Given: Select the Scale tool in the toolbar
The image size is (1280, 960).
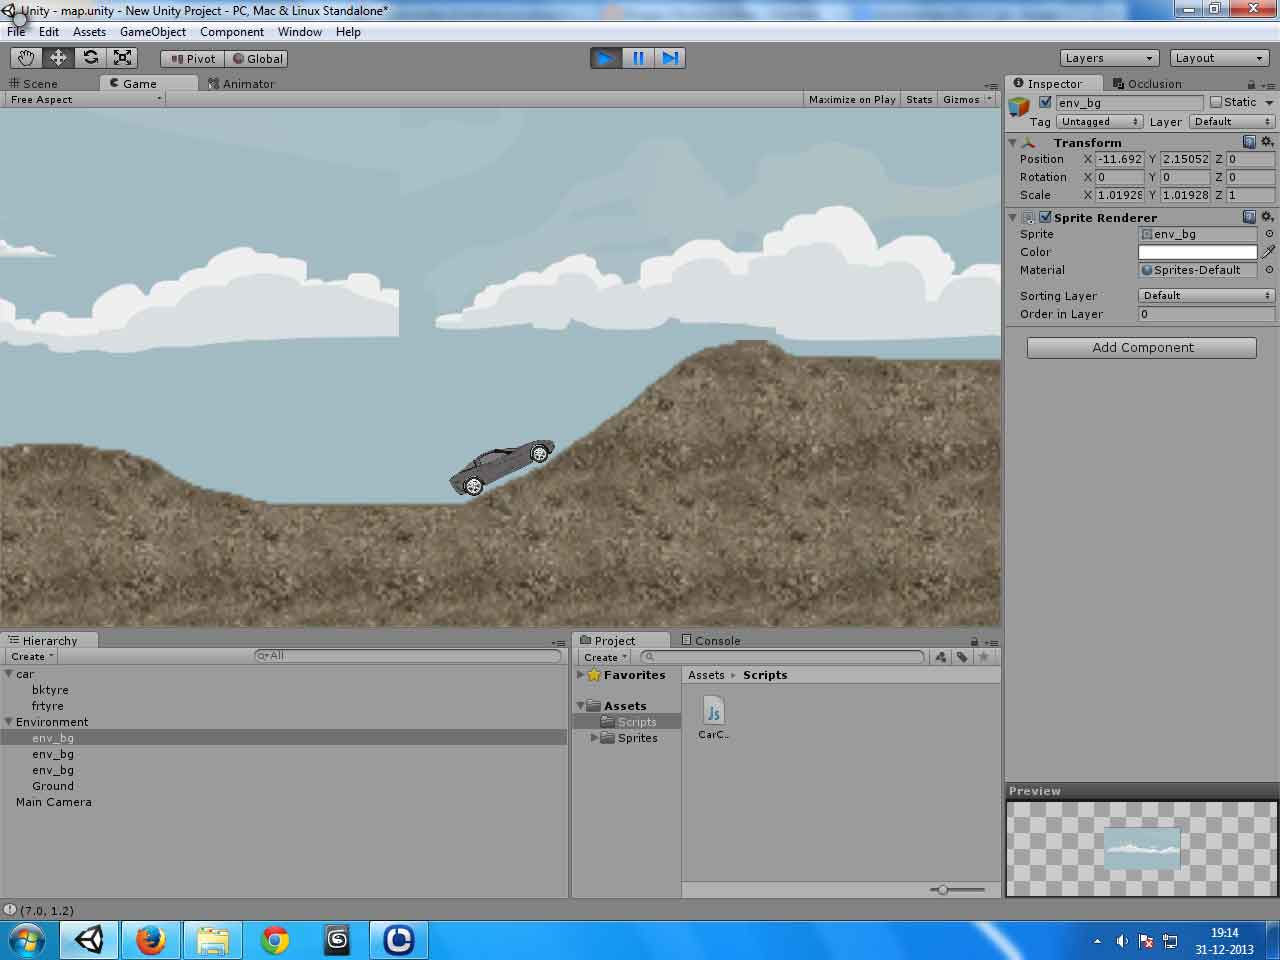Looking at the screenshot, I should point(122,58).
